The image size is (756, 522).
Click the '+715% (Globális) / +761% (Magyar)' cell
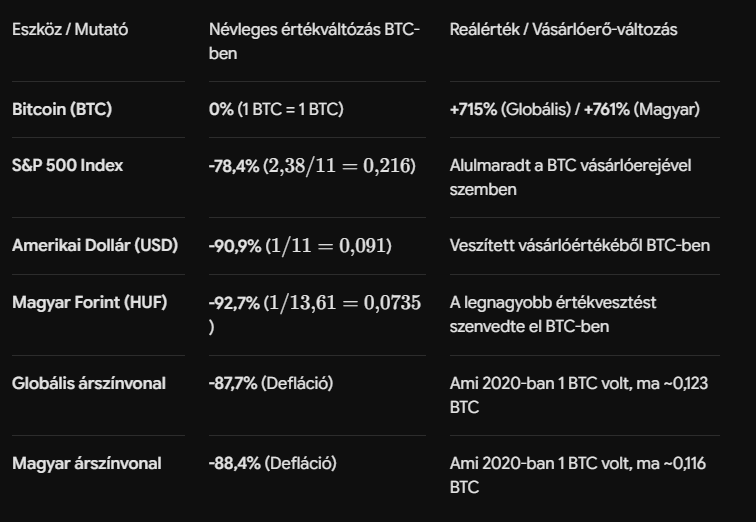point(574,109)
